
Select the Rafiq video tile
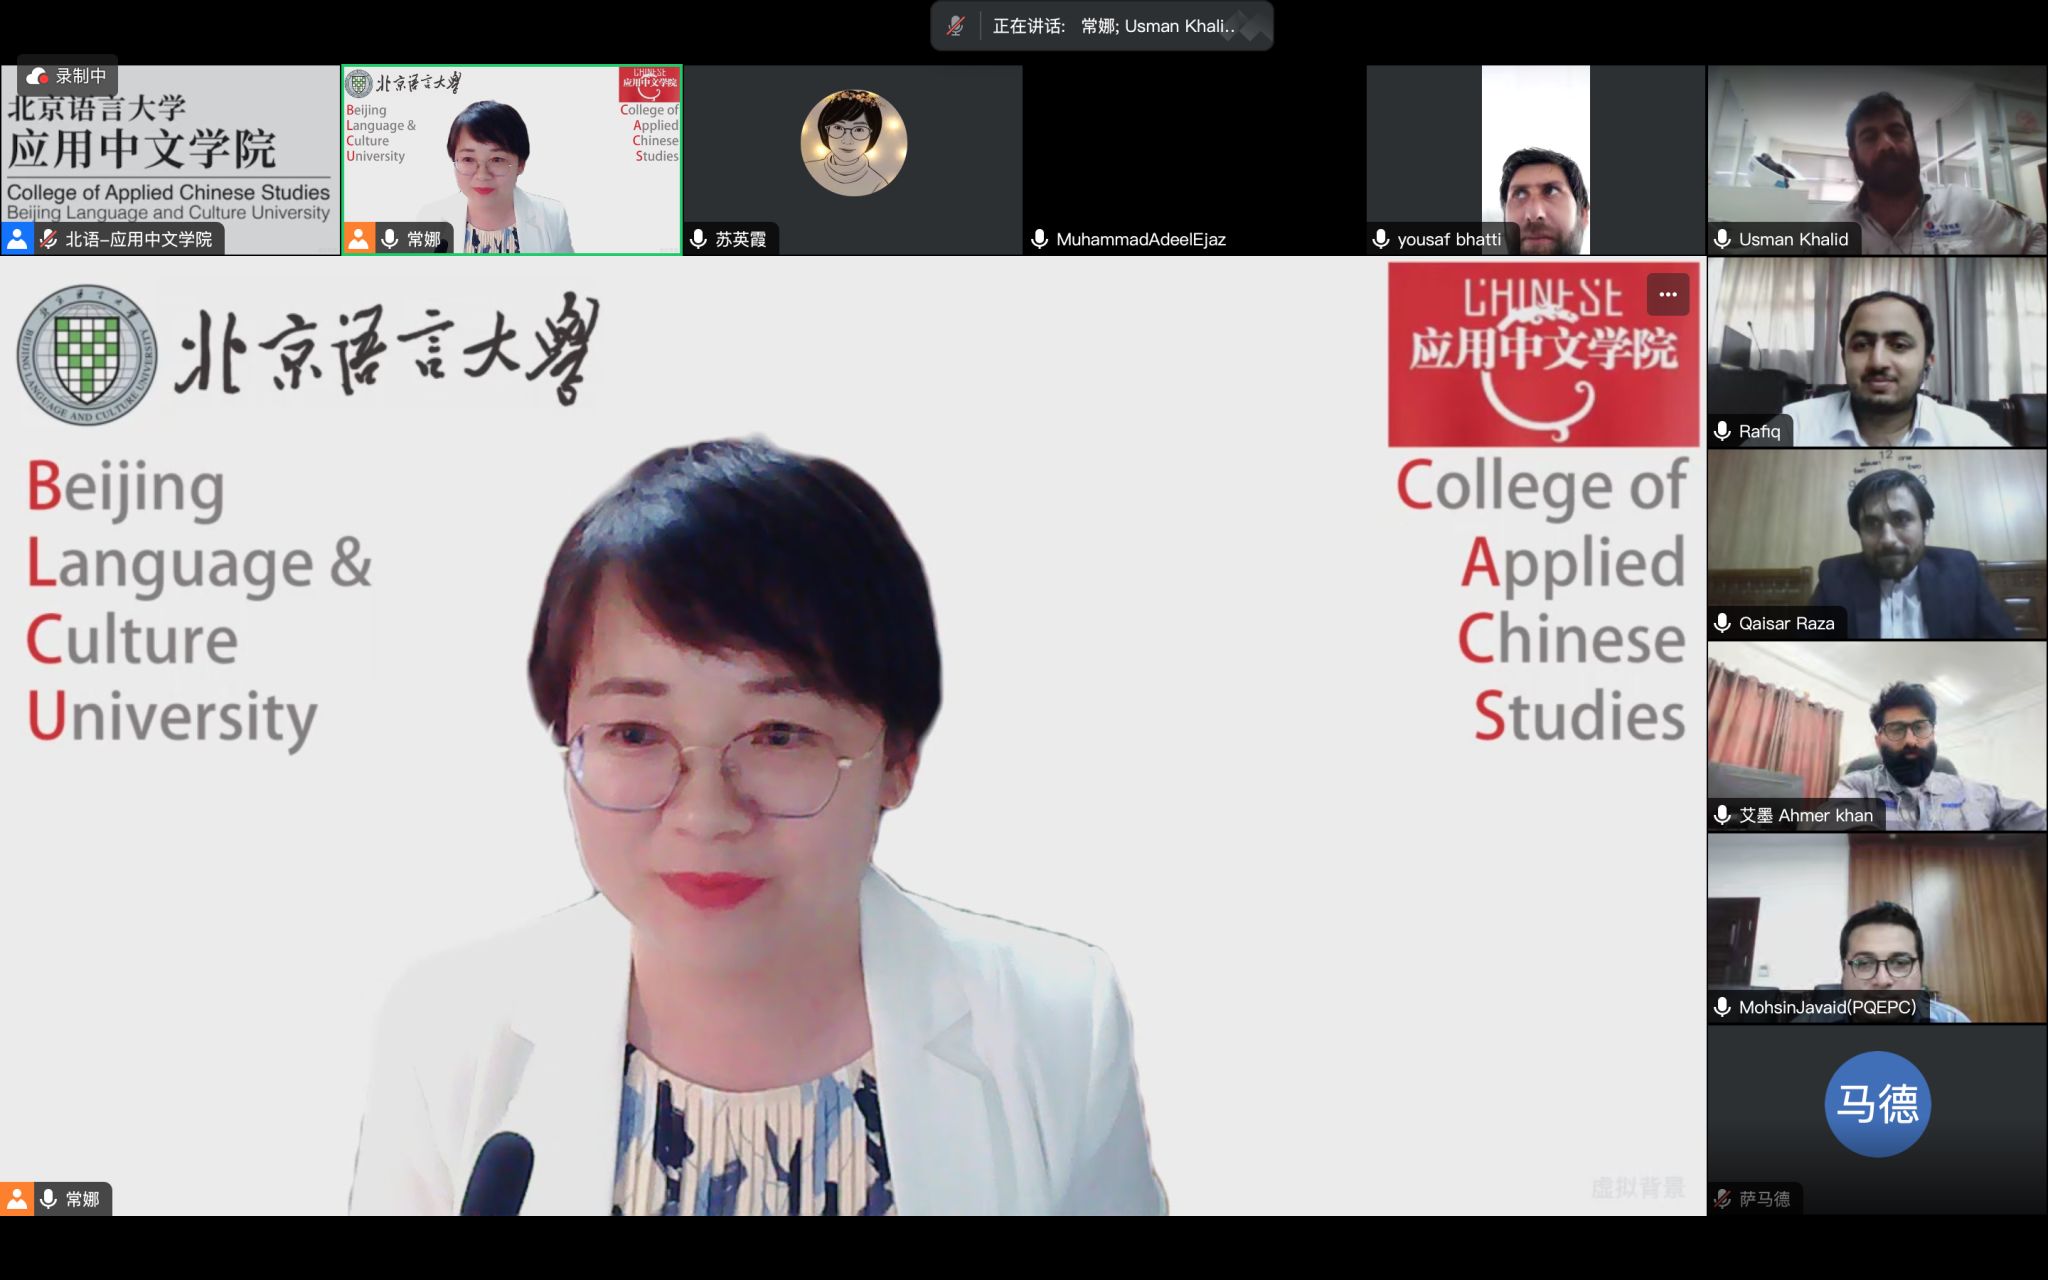tap(1877, 352)
